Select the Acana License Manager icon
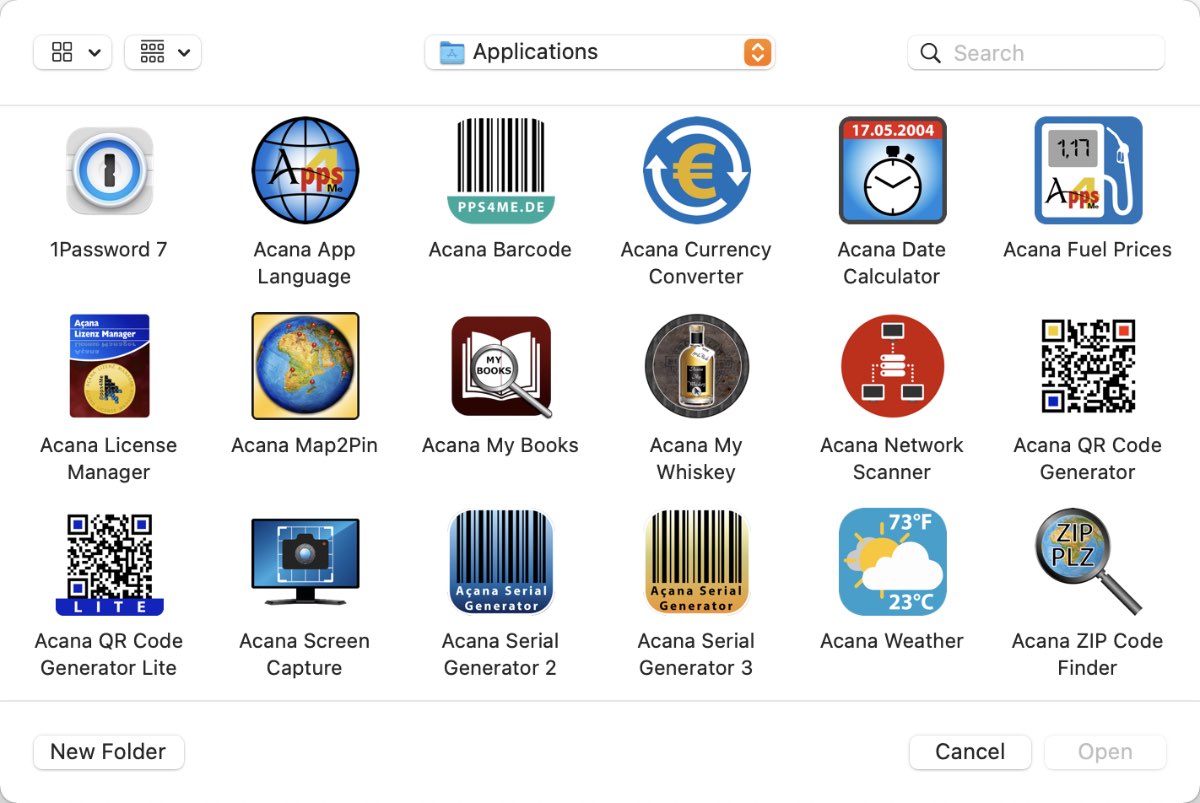 (x=109, y=366)
